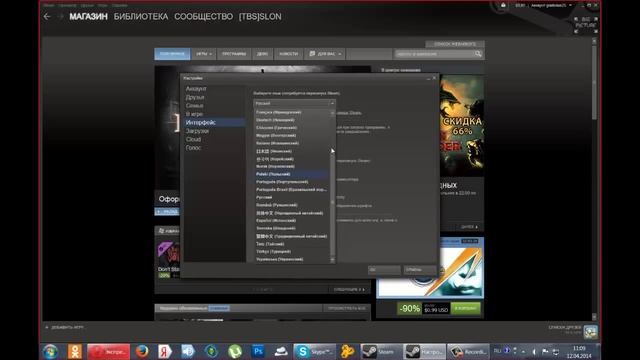The image size is (640, 360).
Task: Choose Português-Brasil in the language list
Action: [291, 190]
